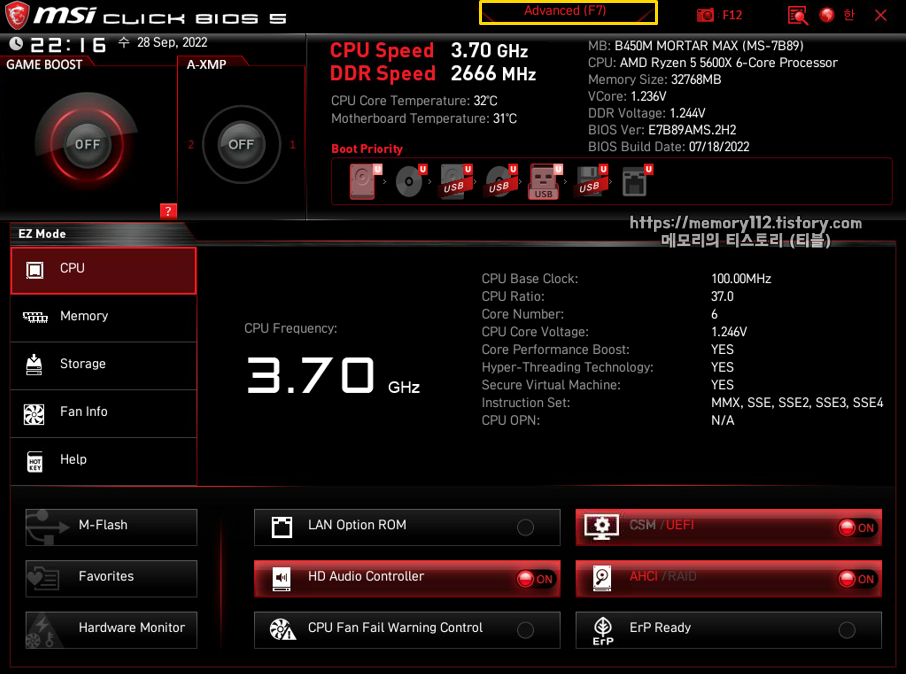Close the BIOS with the X button
Viewport: 906px width, 674px height.
(x=881, y=16)
